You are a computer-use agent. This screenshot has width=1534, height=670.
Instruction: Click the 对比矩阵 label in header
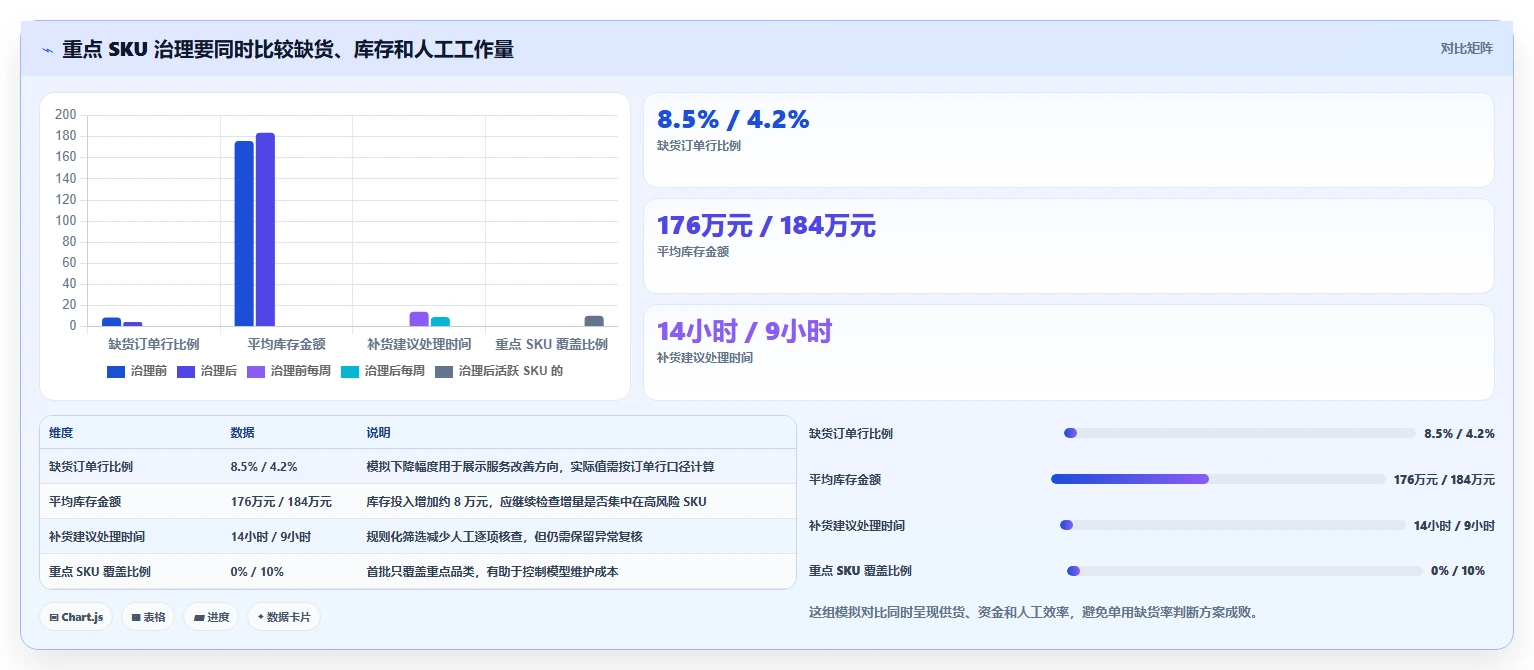click(x=1466, y=48)
